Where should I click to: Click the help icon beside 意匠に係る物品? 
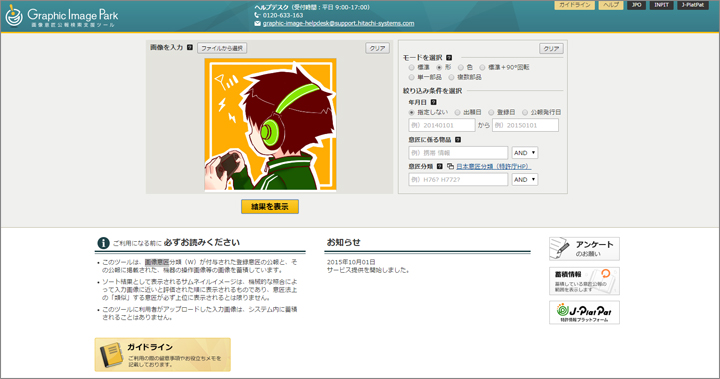click(458, 140)
